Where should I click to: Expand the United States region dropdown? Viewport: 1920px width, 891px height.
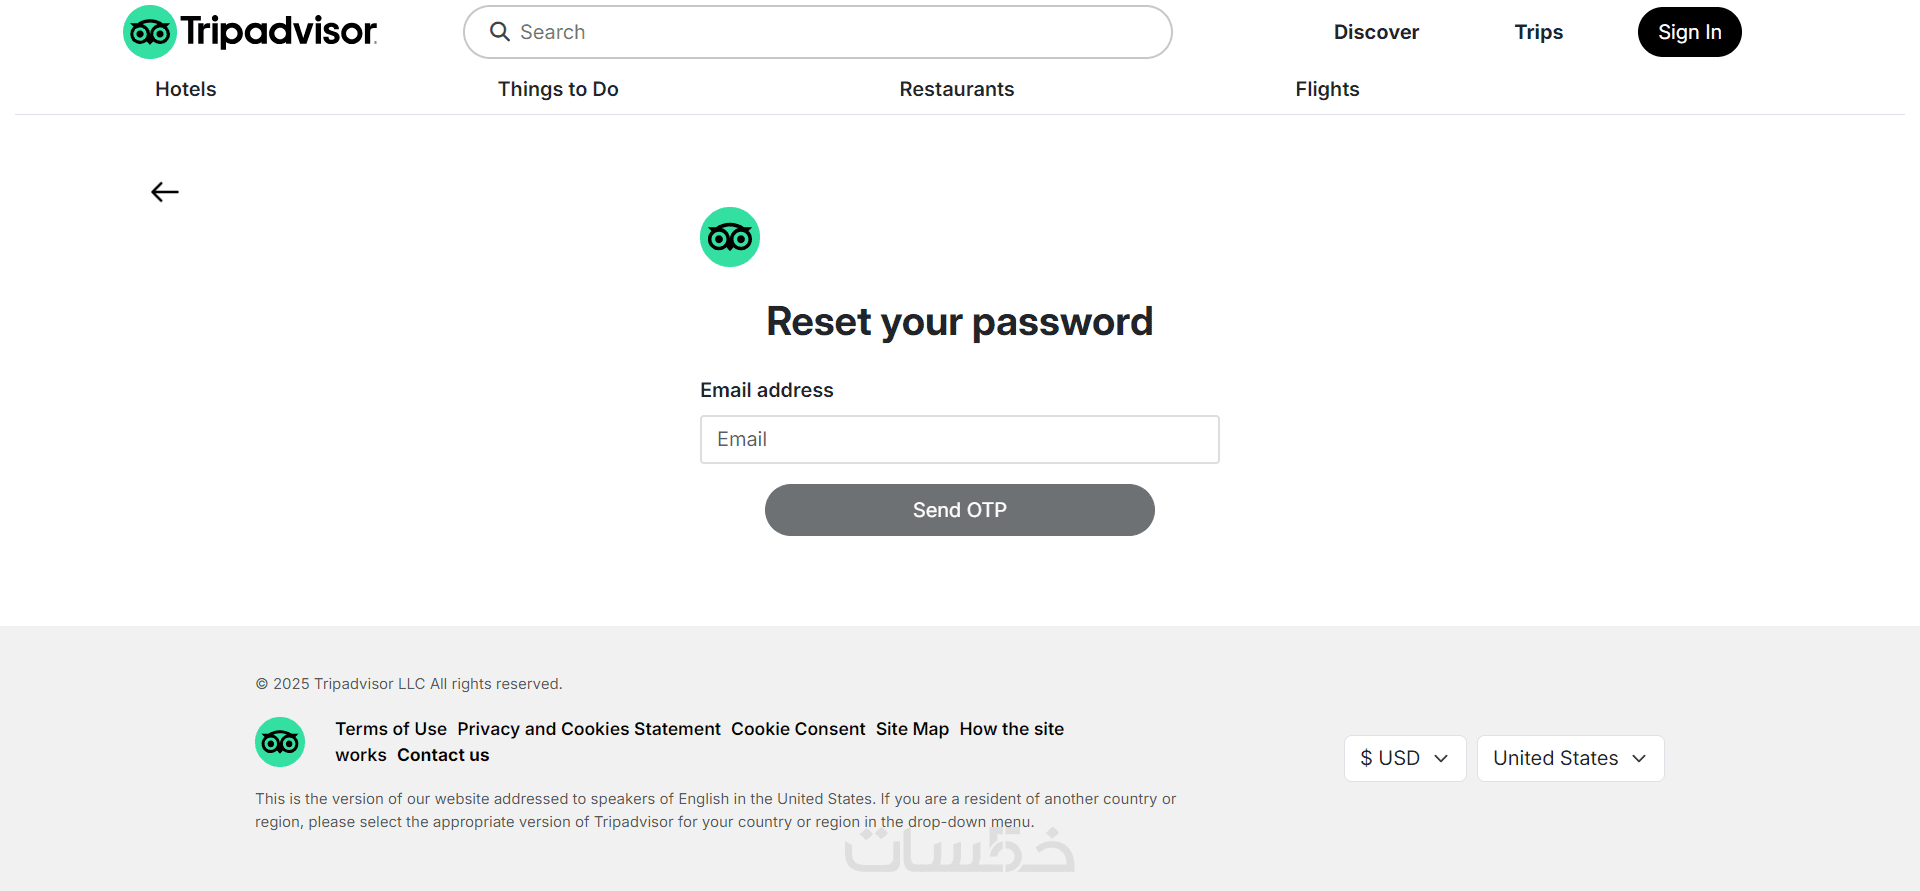pyautogui.click(x=1570, y=758)
